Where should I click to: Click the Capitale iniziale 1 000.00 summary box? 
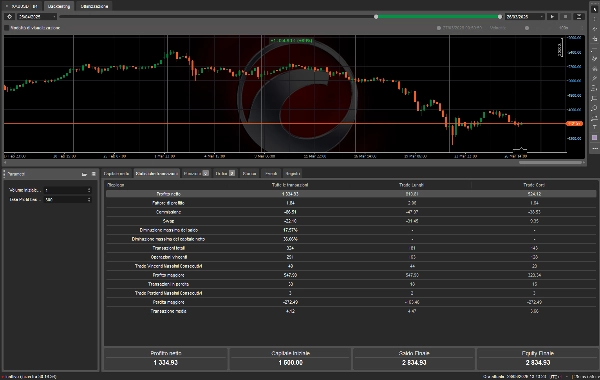click(x=290, y=359)
